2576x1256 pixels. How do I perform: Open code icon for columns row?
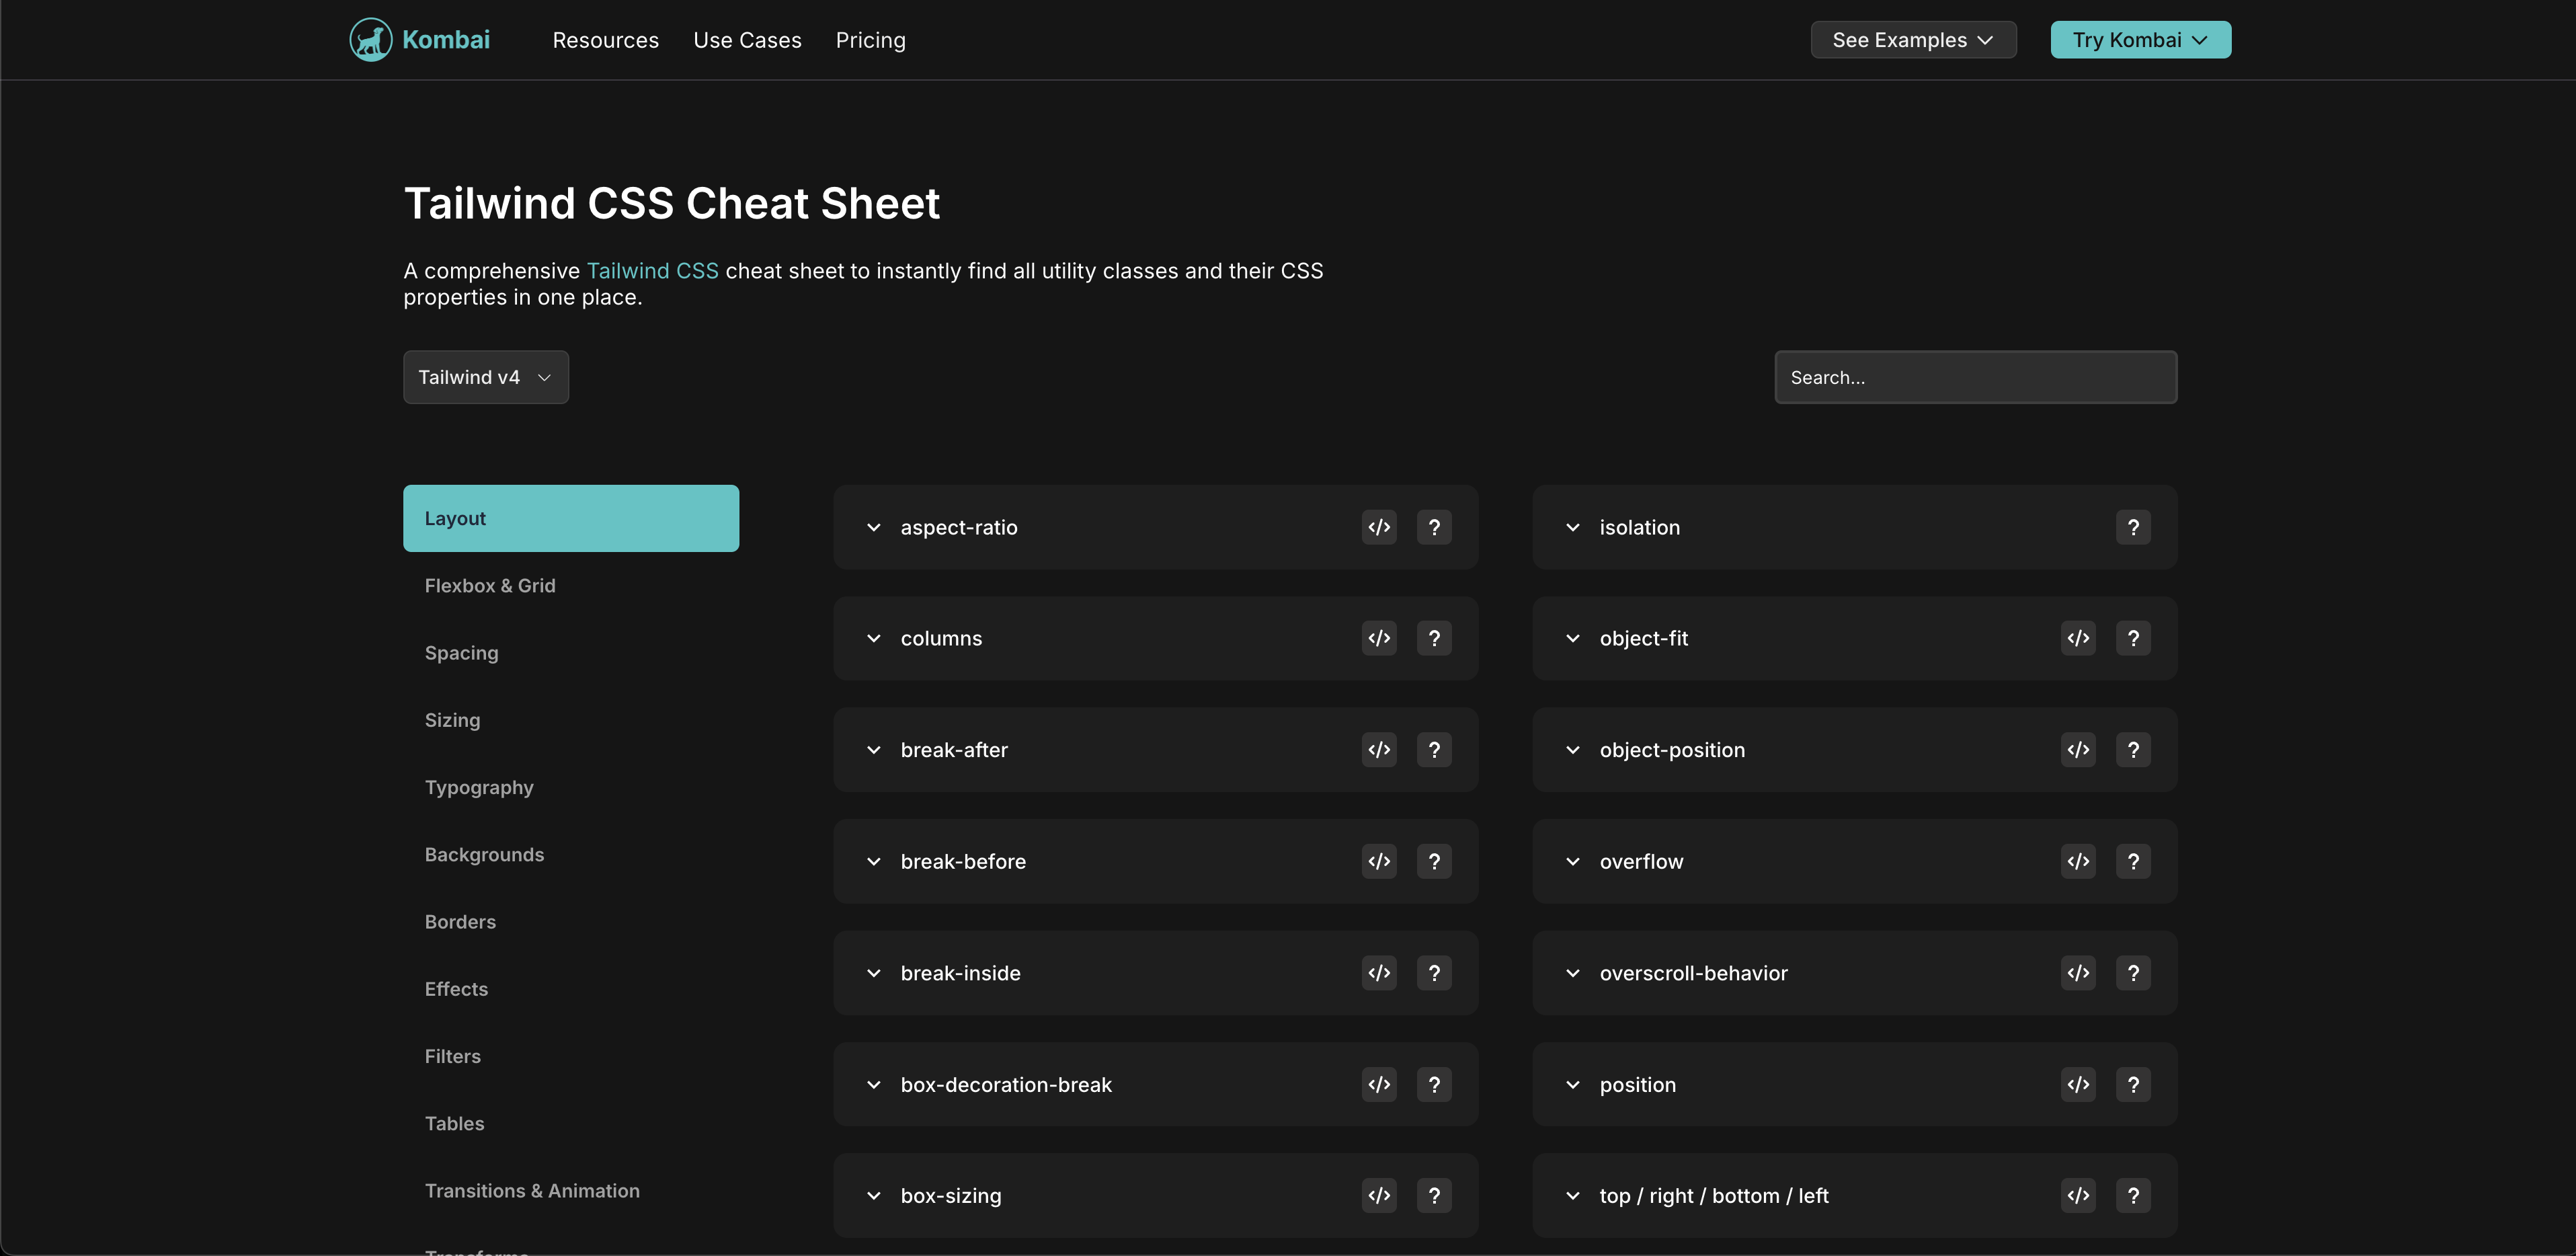pos(1379,638)
